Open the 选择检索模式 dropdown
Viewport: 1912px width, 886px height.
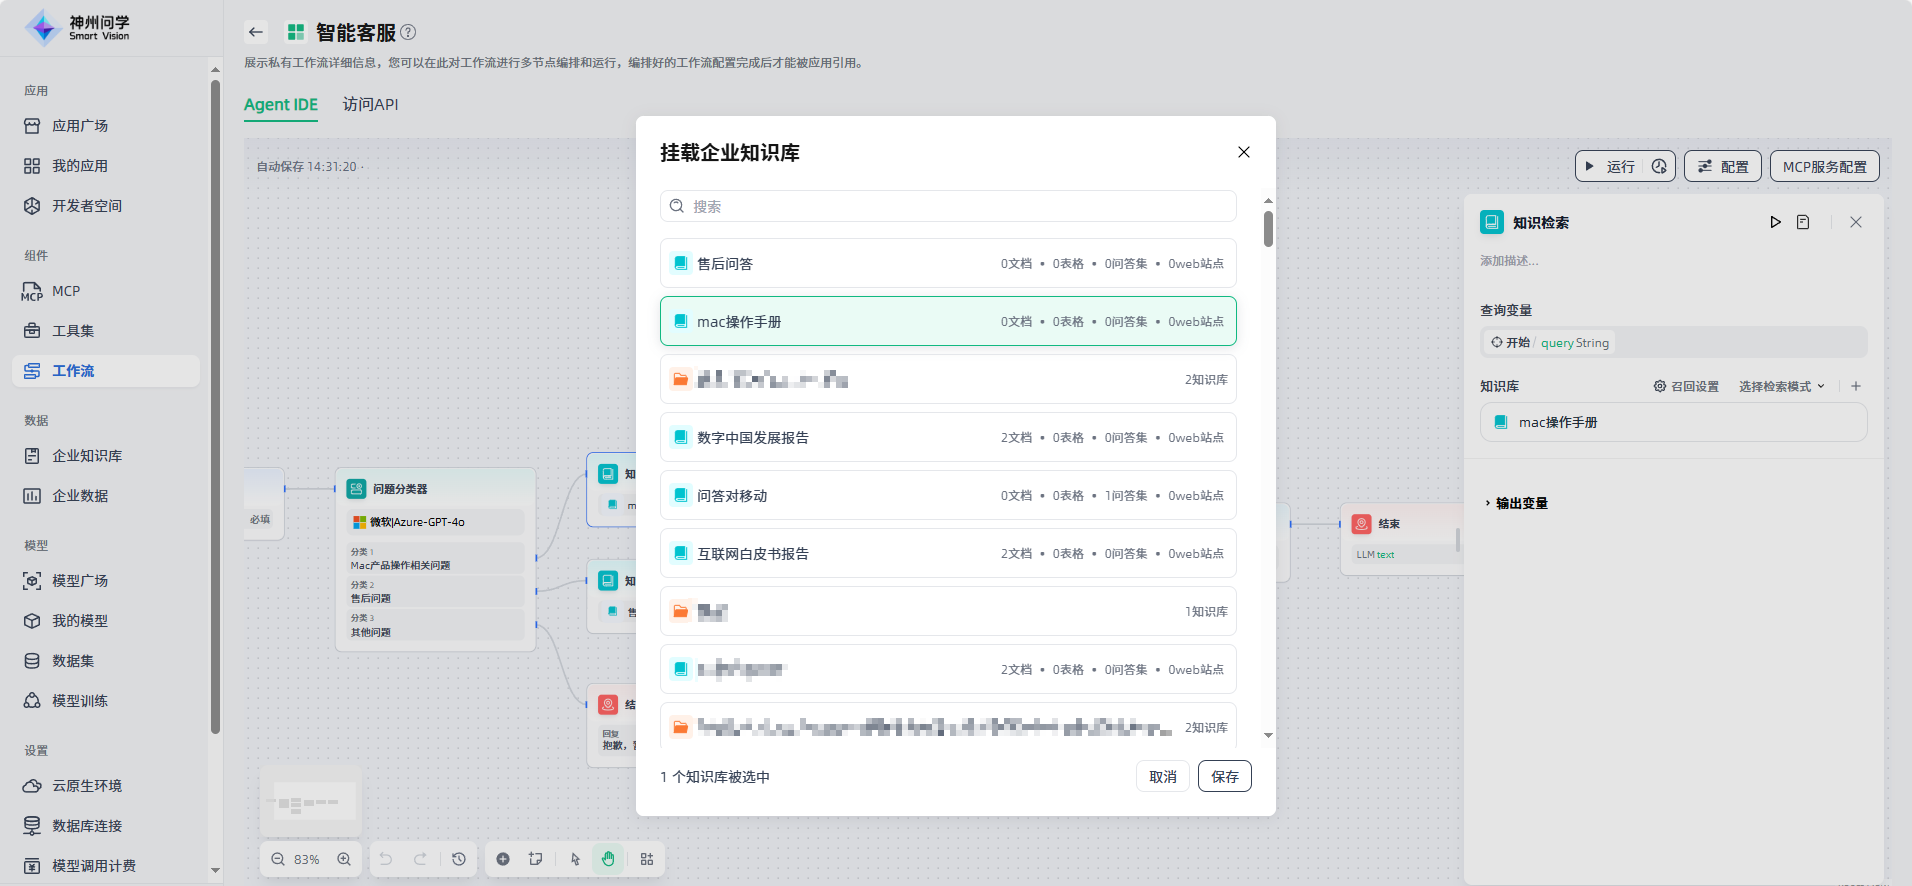tap(1781, 387)
